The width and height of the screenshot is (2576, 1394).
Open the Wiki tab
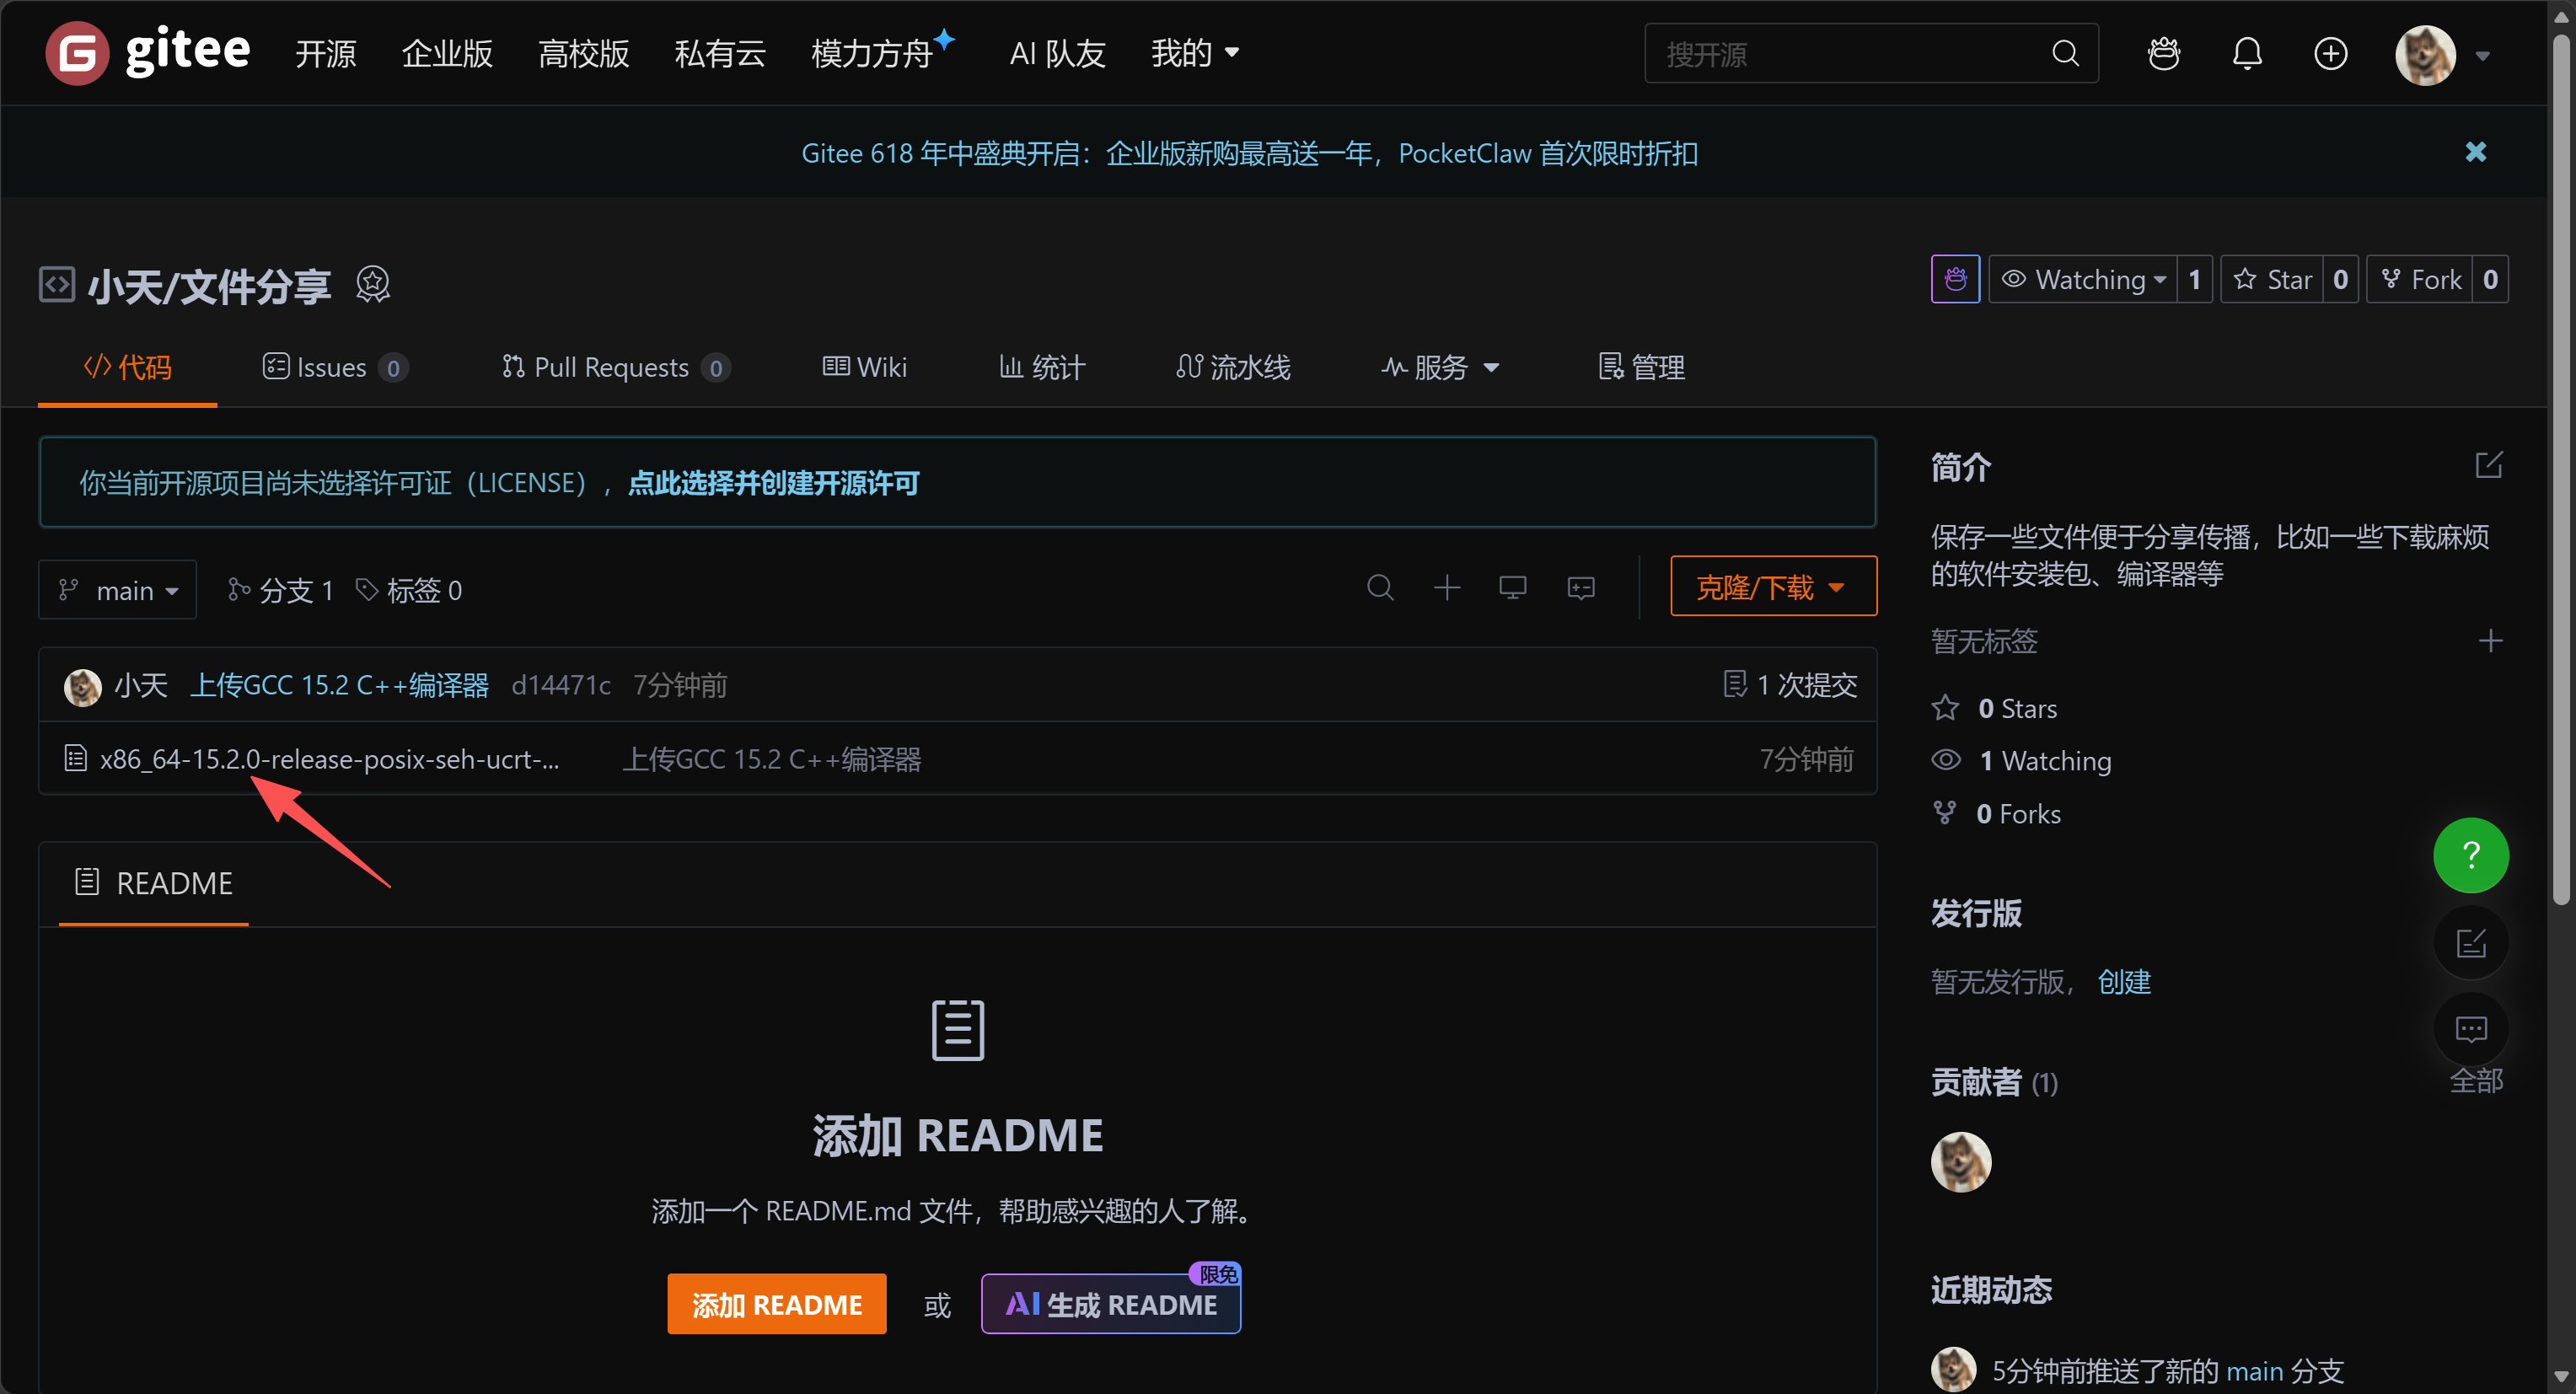tap(864, 367)
